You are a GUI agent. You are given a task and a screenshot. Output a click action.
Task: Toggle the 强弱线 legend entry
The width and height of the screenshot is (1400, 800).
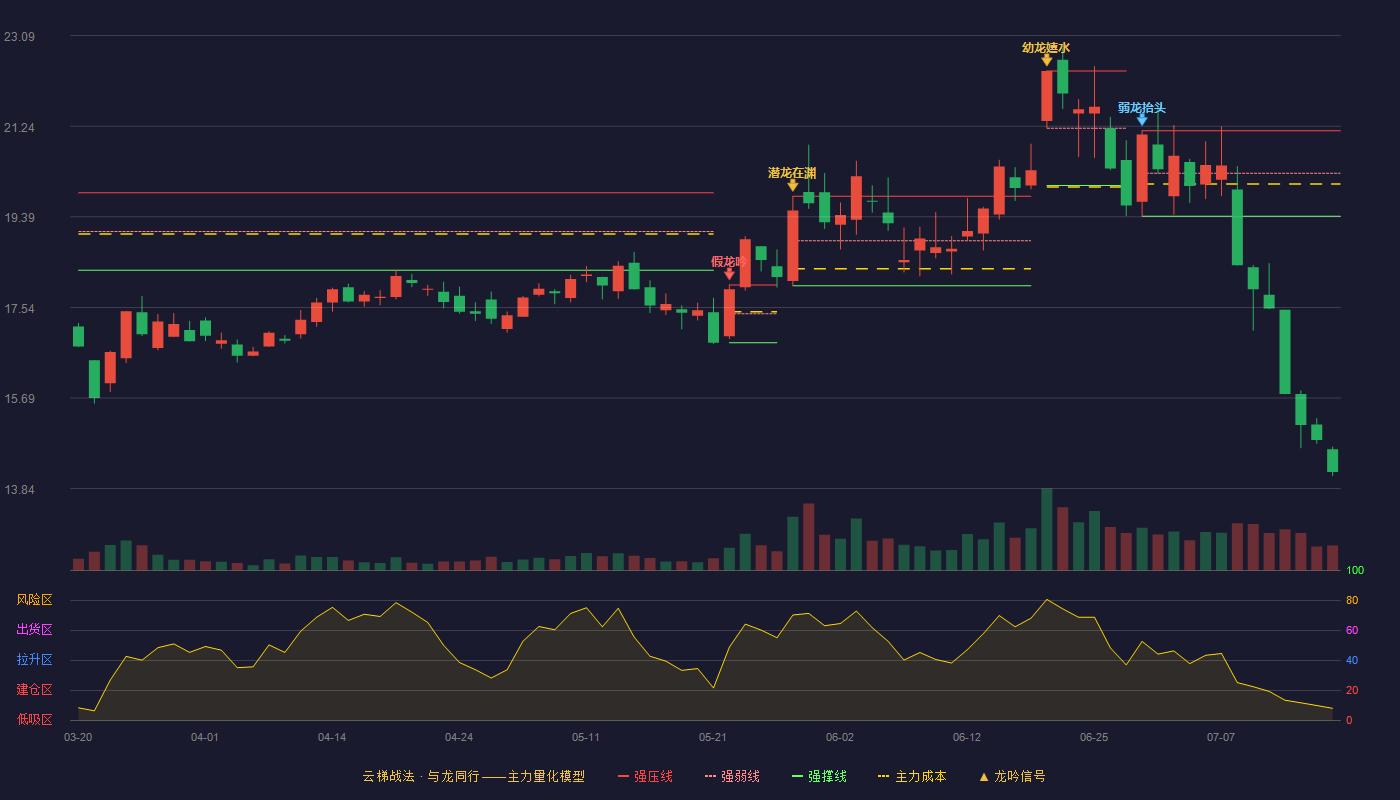click(732, 776)
